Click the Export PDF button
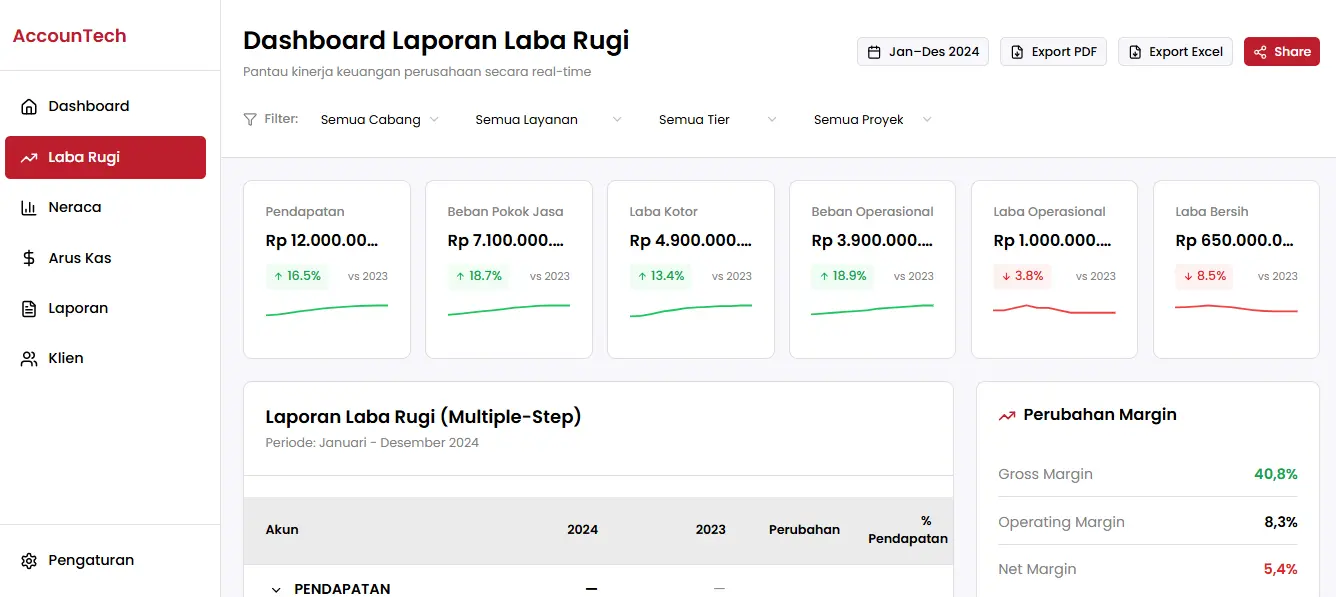The image size is (1336, 597). point(1053,51)
